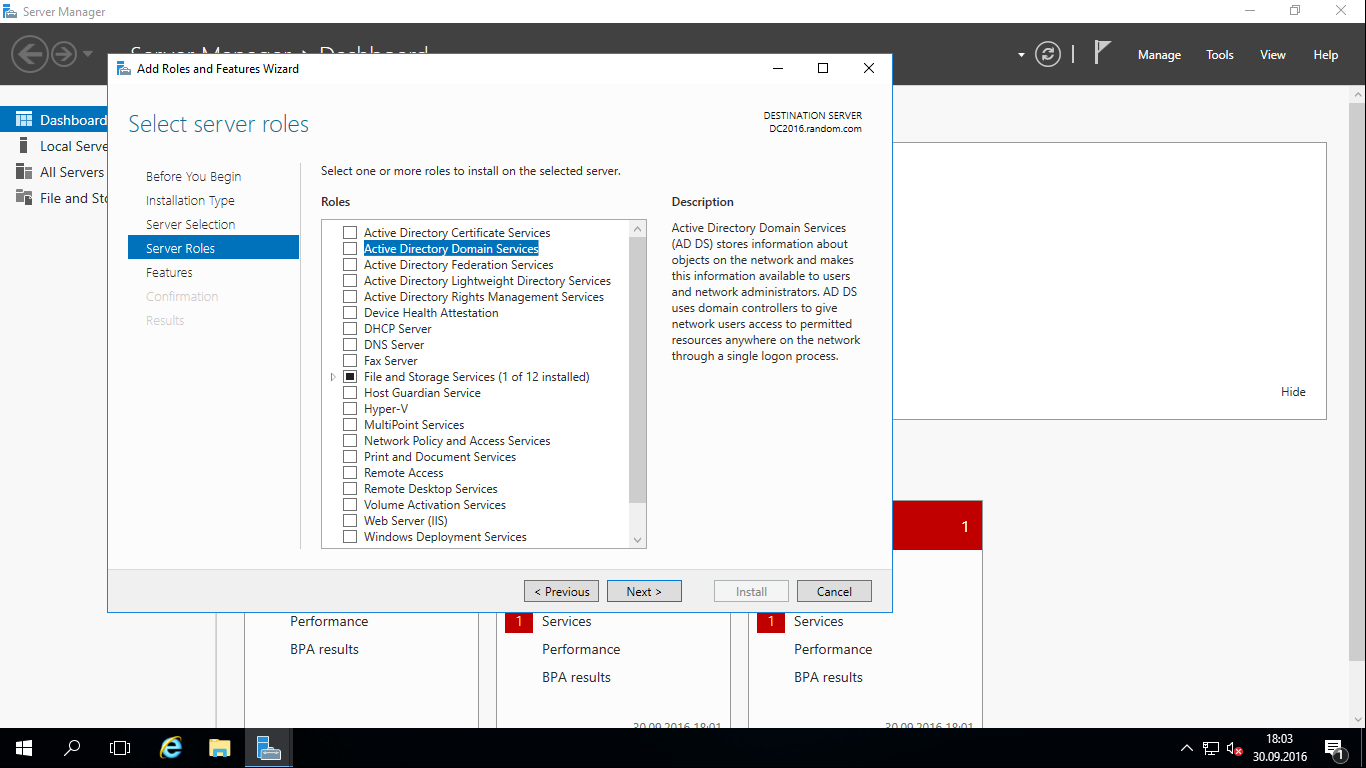Screen dimensions: 1366x768
Task: Open the Help menu
Action: 1326,55
